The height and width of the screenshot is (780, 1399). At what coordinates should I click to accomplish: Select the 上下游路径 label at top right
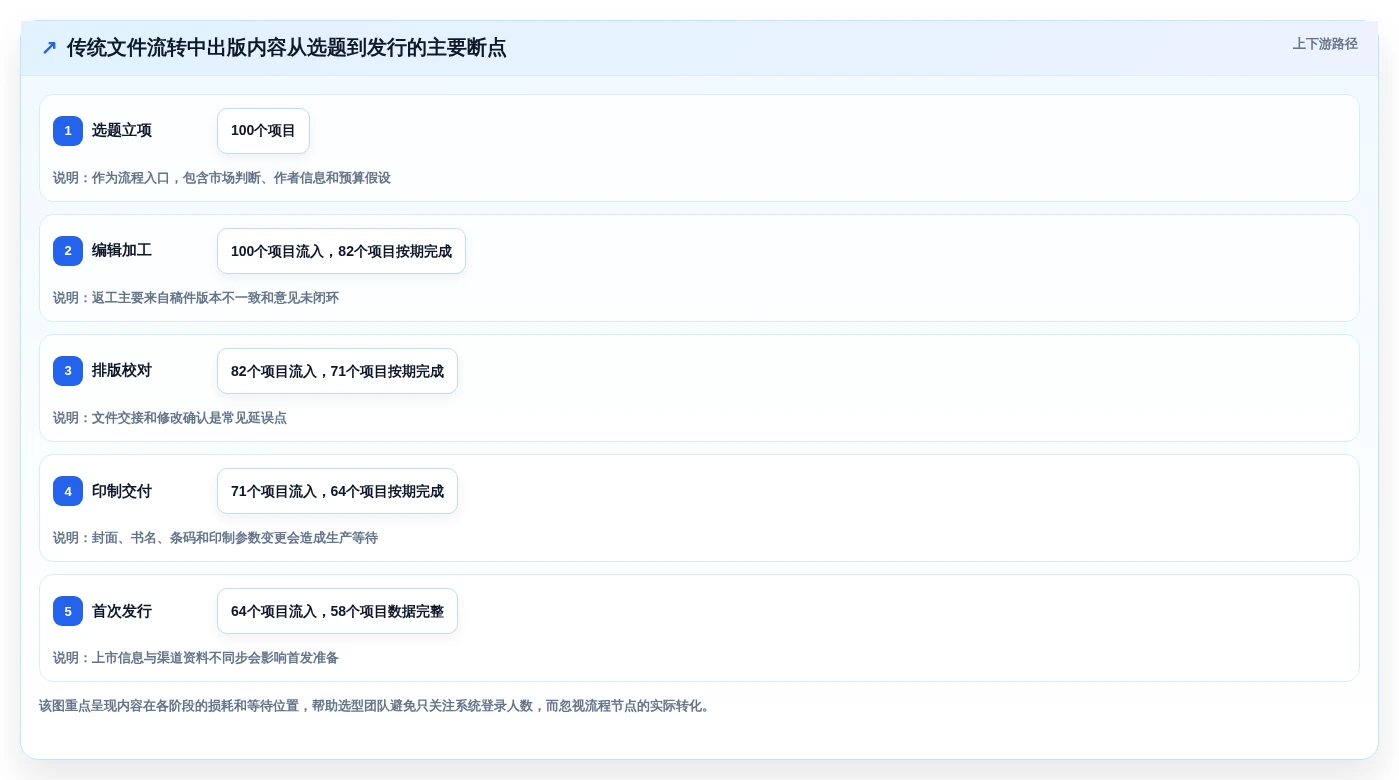click(x=1325, y=44)
